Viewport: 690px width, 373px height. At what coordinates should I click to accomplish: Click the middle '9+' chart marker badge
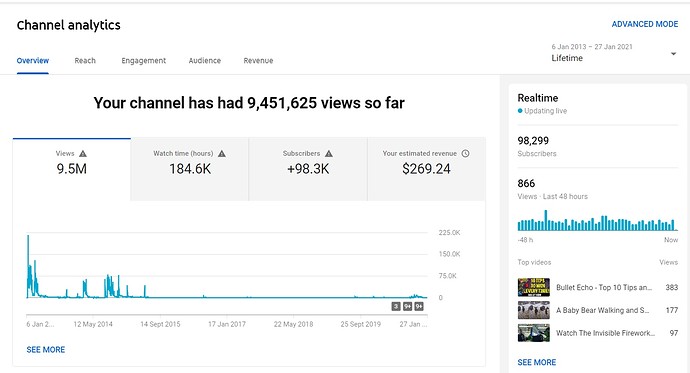point(407,306)
